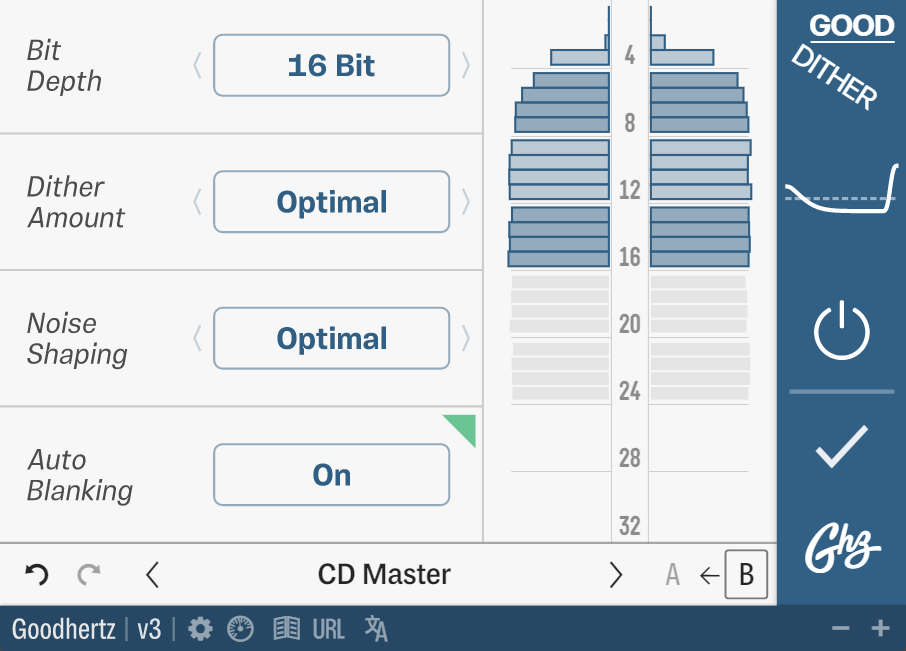Click the Noise Shaping label

(77, 339)
